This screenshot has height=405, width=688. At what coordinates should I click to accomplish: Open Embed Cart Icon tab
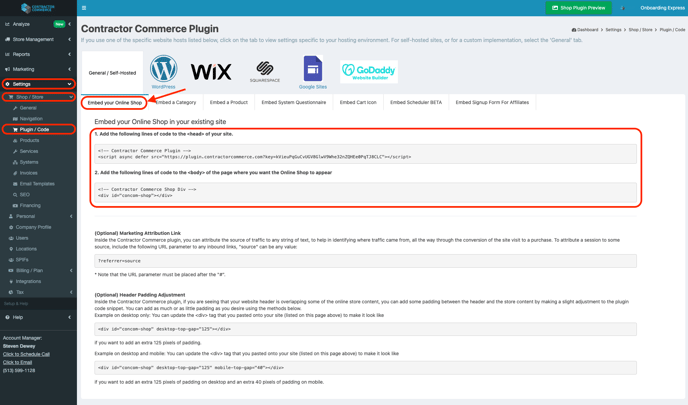coord(358,102)
